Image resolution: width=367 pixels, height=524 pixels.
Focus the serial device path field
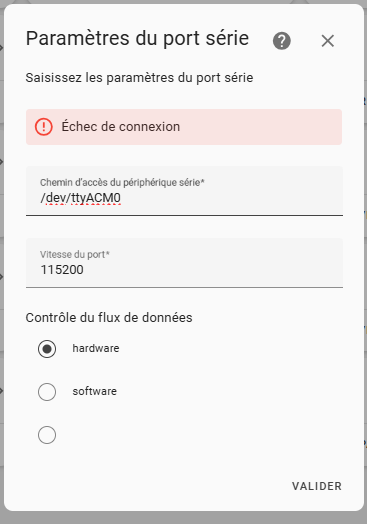pos(184,191)
